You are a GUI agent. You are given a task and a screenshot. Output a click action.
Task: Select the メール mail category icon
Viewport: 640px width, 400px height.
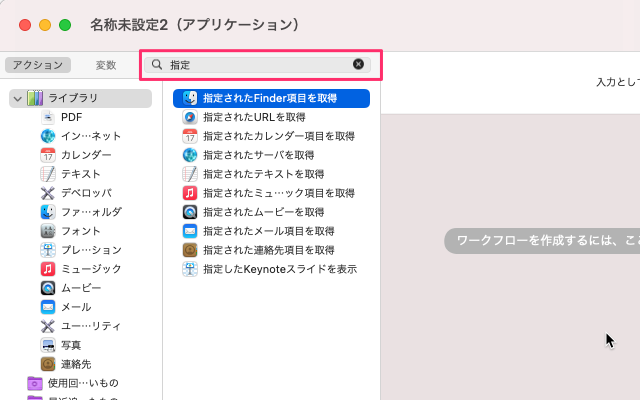click(48, 307)
